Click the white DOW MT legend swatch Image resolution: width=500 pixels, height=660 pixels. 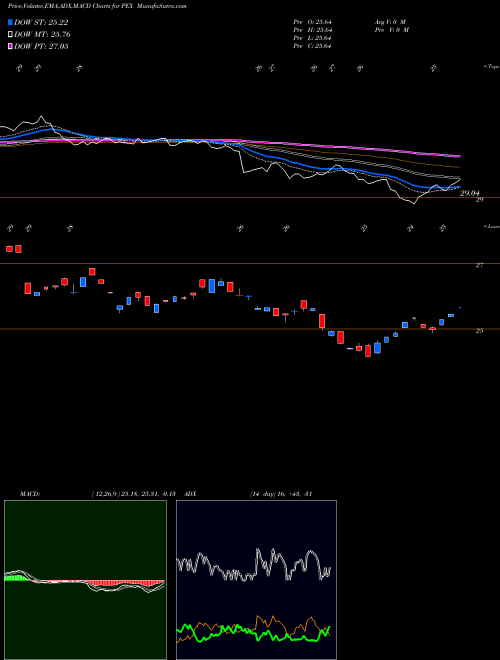point(11,35)
